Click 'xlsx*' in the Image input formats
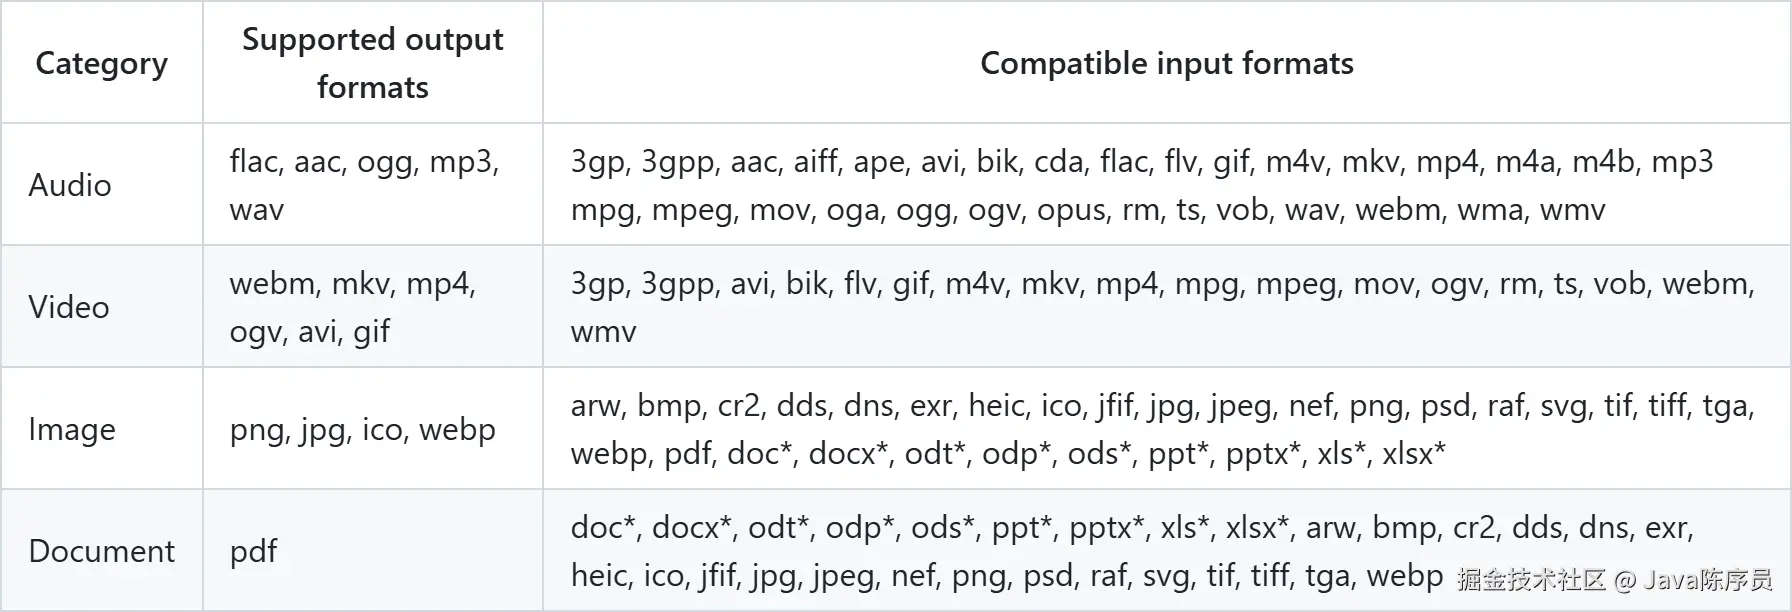The height and width of the screenshot is (612, 1792). [x=1414, y=454]
